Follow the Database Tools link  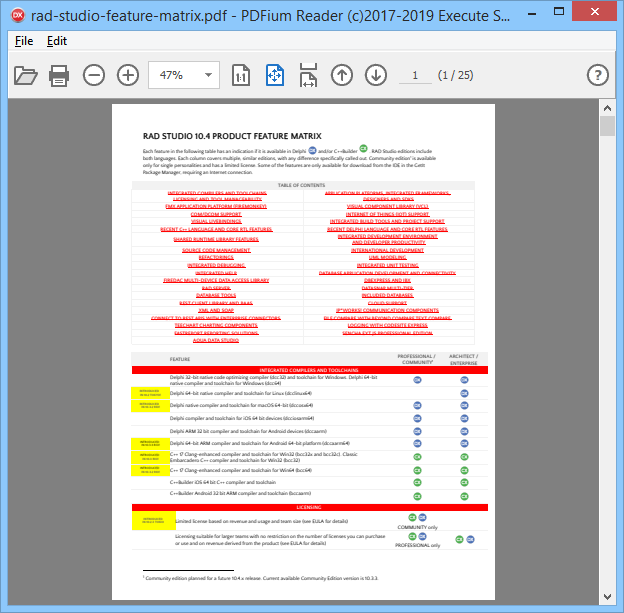(x=216, y=295)
